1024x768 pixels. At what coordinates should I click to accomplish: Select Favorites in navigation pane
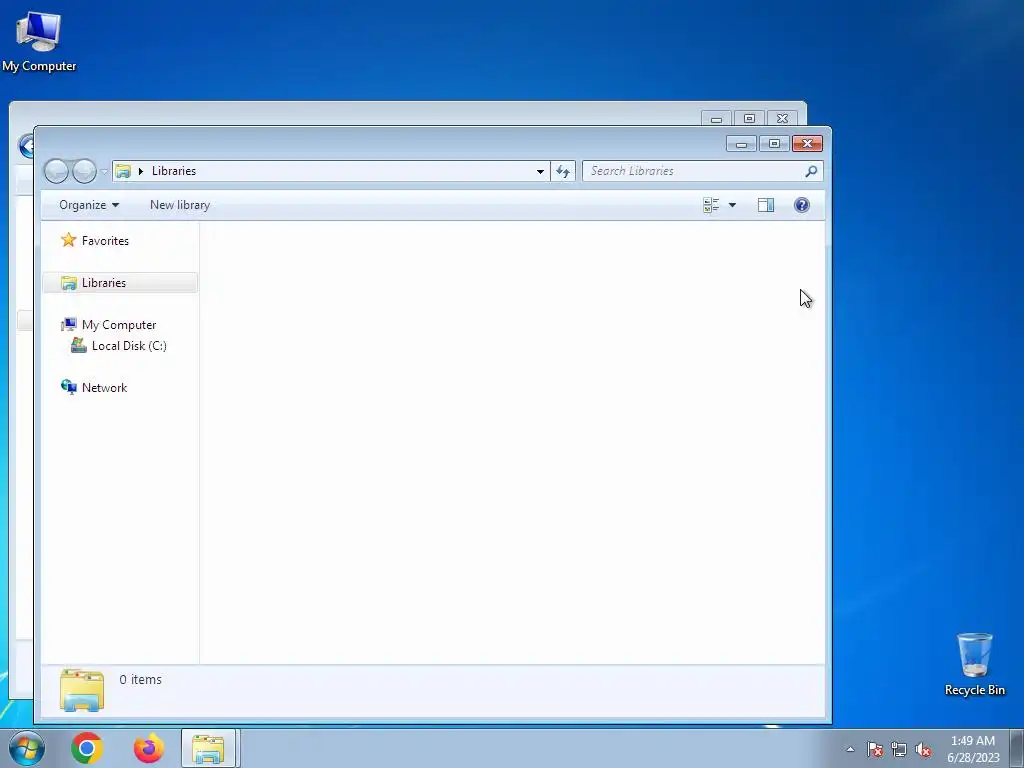coord(105,241)
